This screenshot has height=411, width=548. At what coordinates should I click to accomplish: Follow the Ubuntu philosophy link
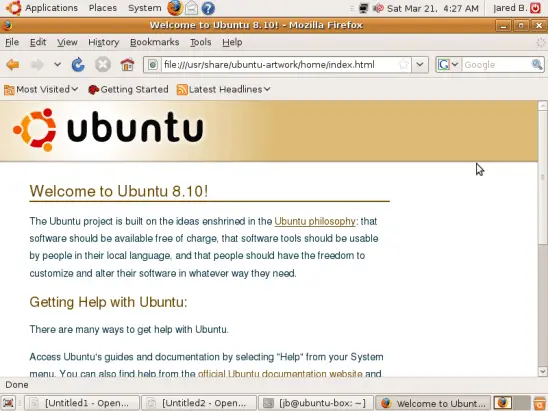315,221
